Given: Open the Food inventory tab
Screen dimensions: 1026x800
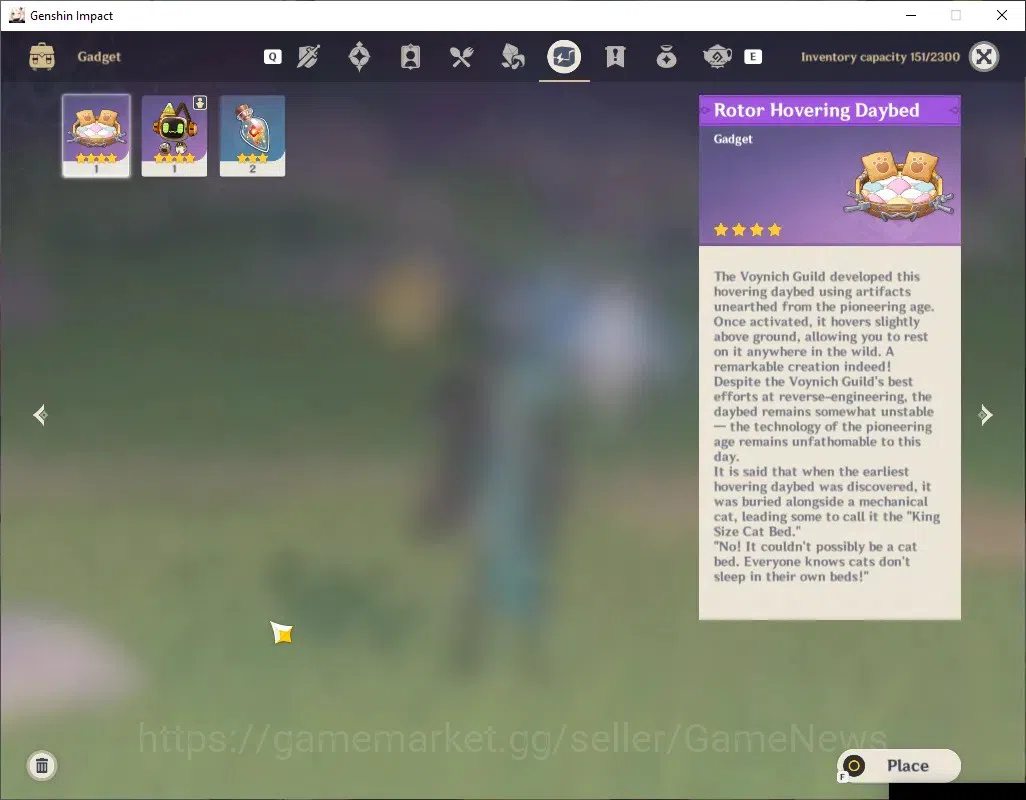Looking at the screenshot, I should coord(461,57).
